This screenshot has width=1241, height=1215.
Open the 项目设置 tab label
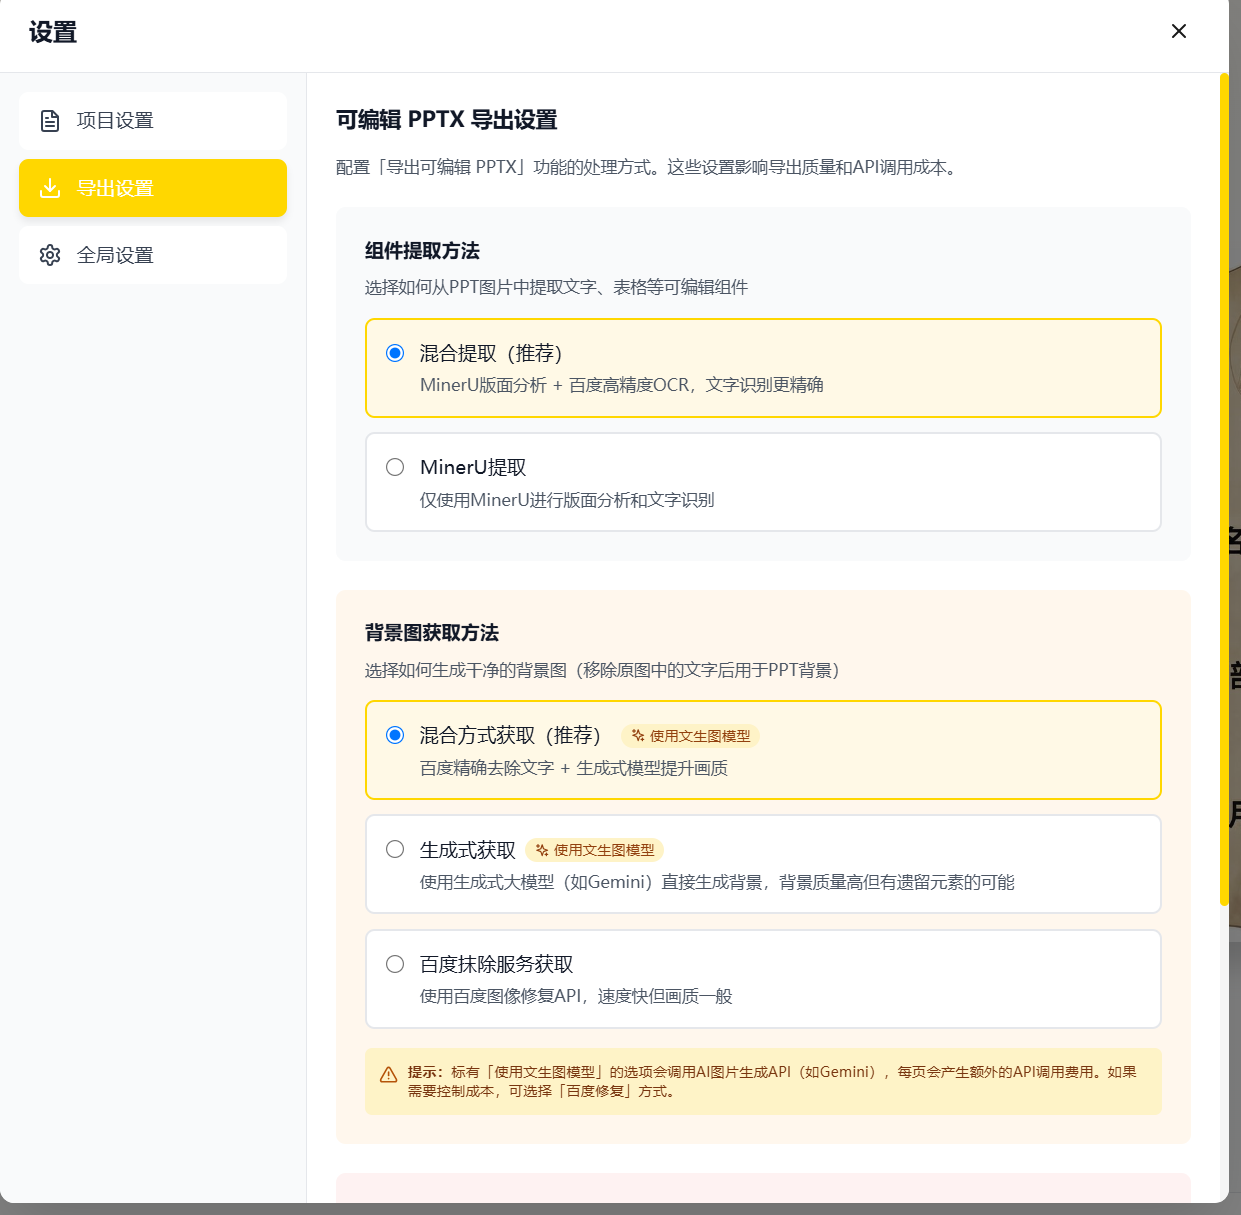[x=115, y=121]
